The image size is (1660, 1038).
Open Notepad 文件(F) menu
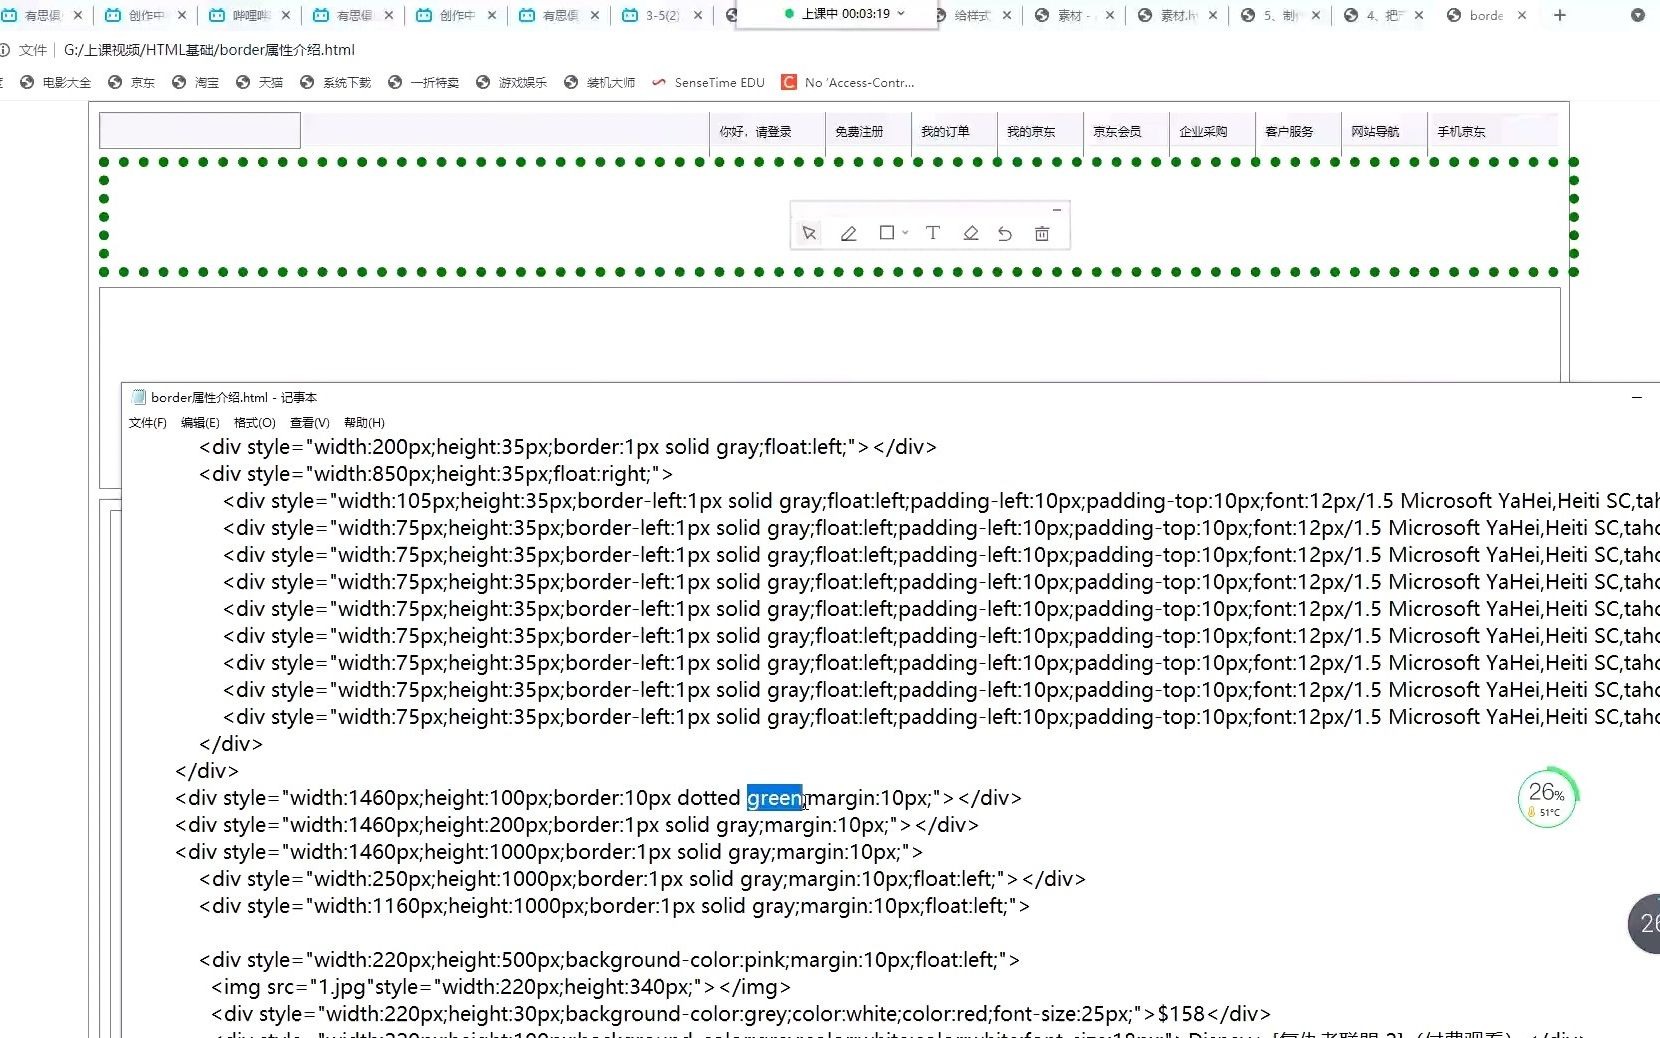pos(147,423)
